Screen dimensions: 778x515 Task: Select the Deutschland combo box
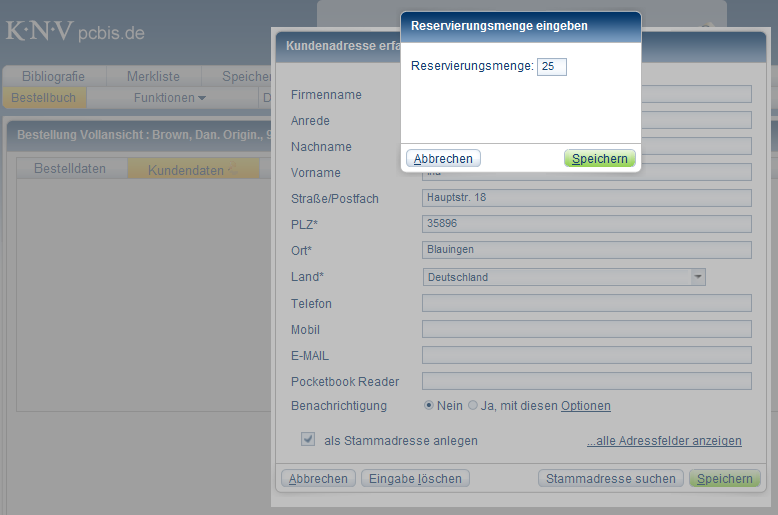[556, 277]
